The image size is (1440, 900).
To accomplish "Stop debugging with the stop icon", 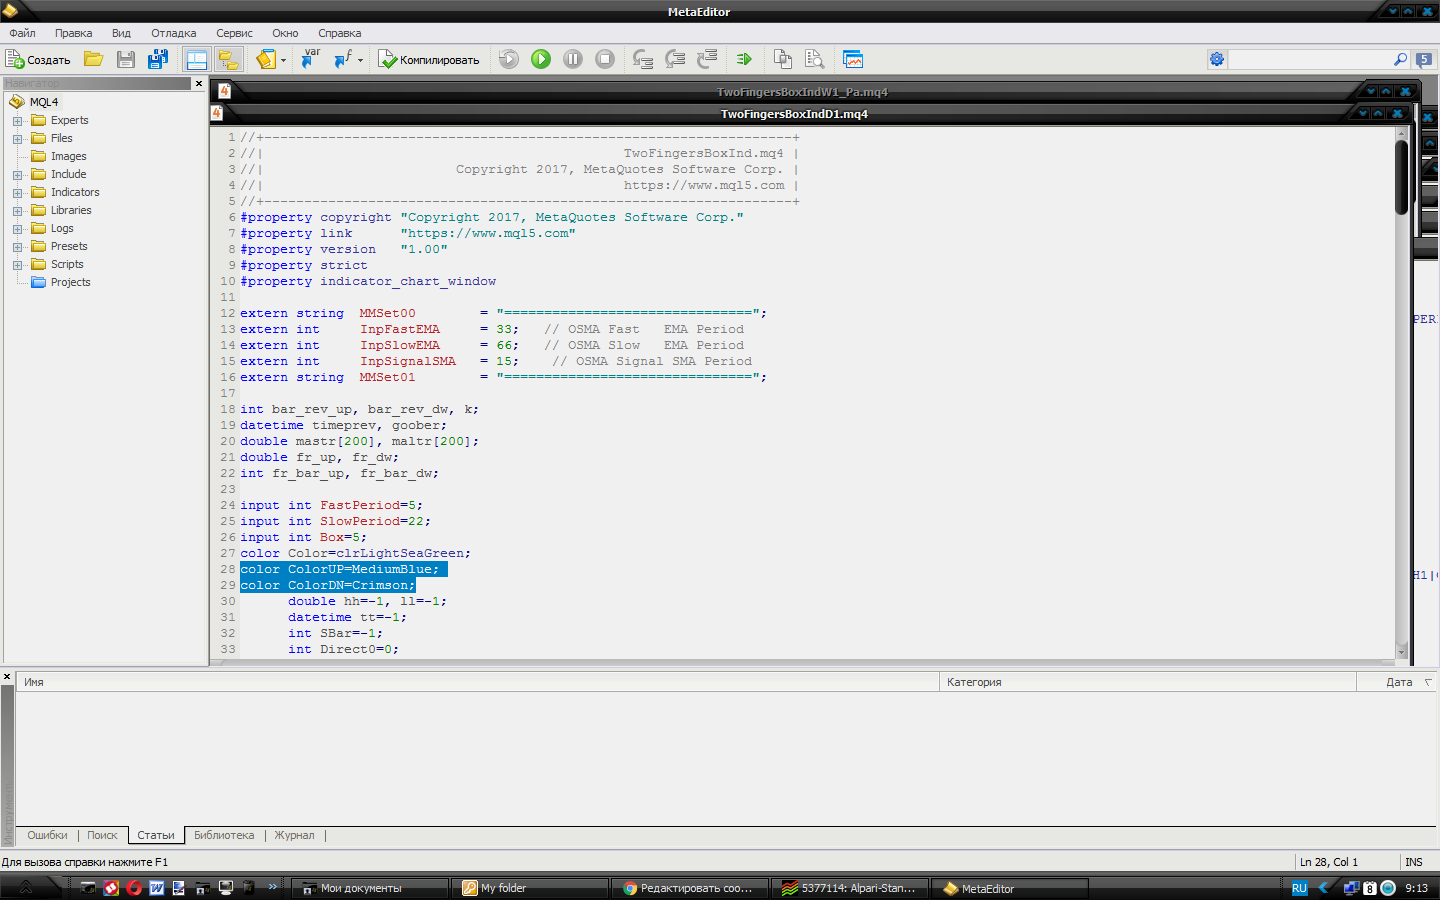I will coord(605,60).
